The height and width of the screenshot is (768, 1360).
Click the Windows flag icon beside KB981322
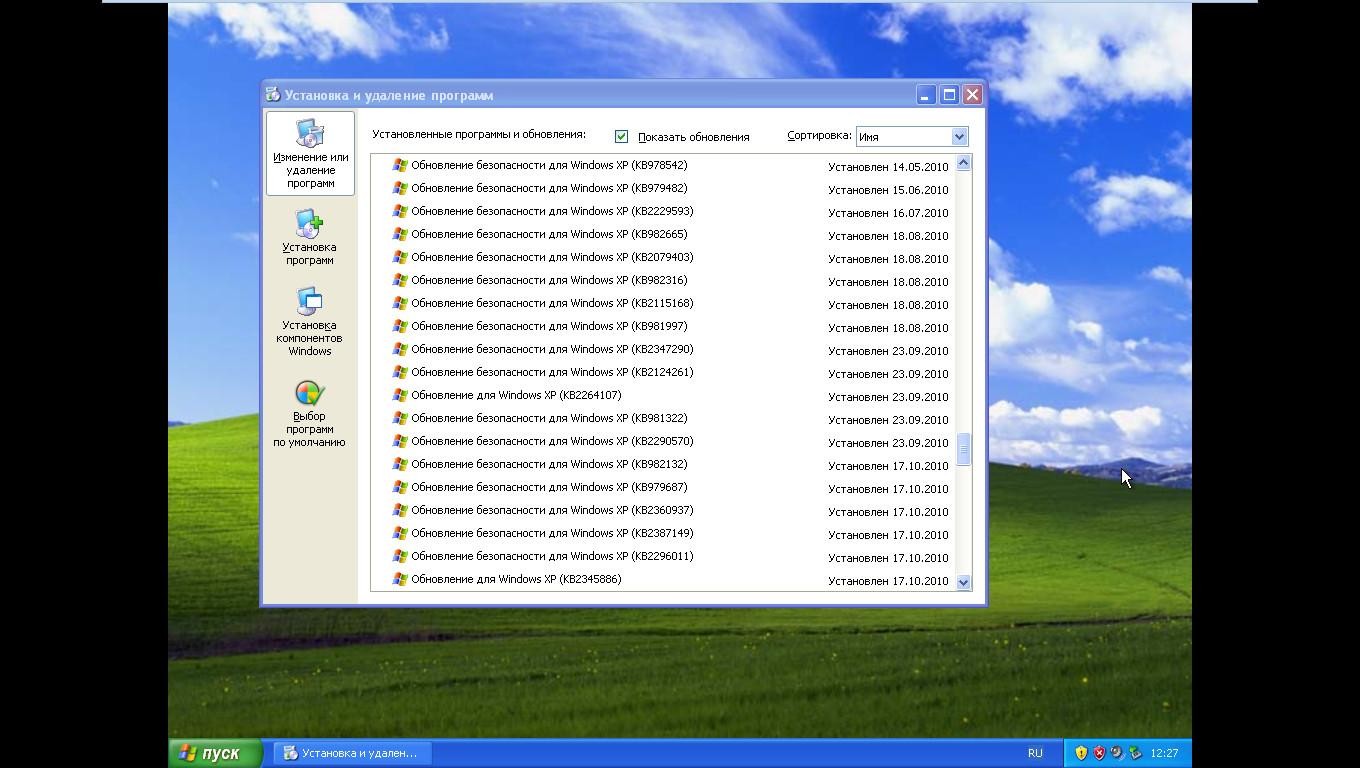(400, 418)
